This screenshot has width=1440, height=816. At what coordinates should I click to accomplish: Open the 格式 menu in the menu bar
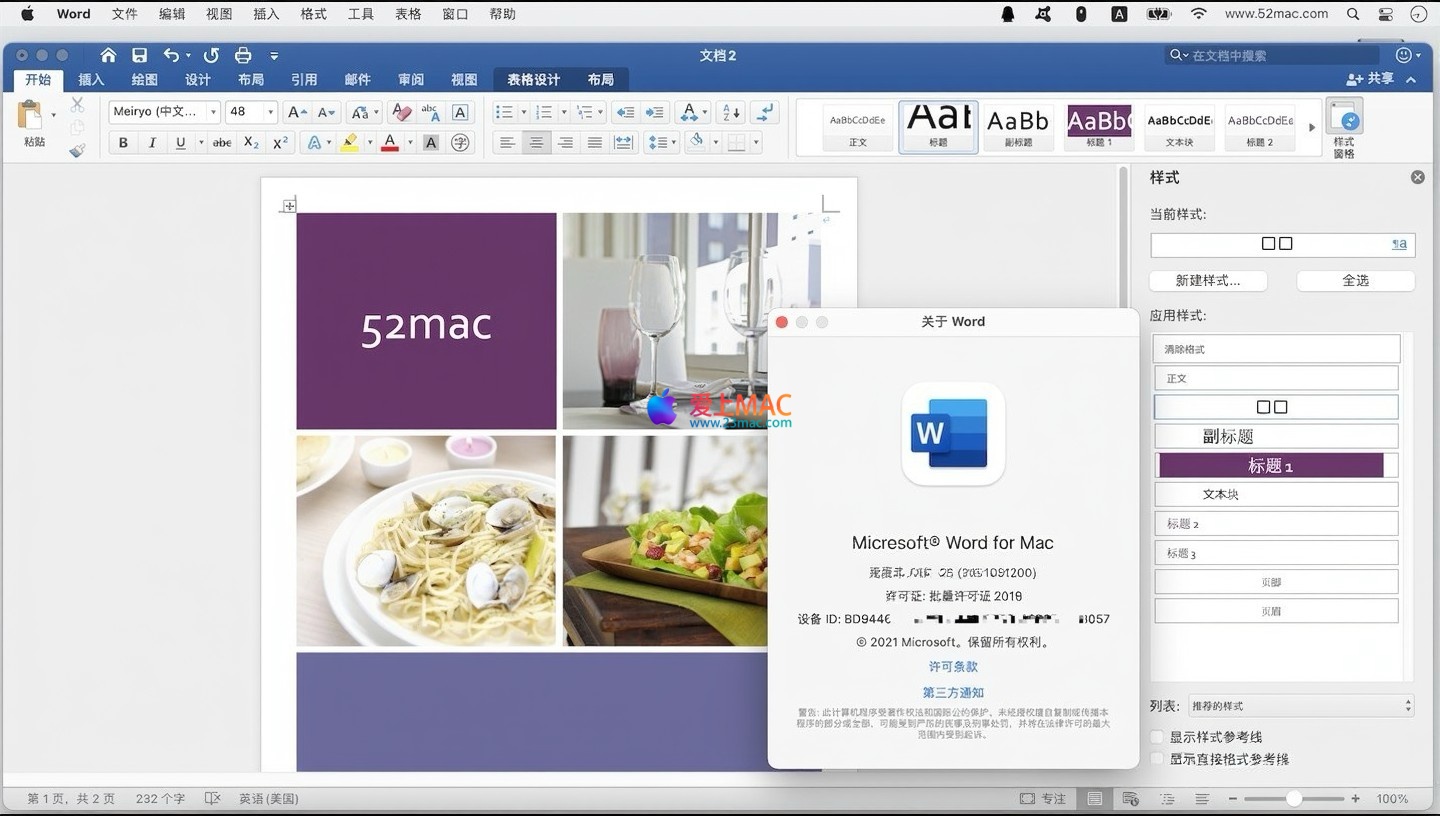coord(314,14)
